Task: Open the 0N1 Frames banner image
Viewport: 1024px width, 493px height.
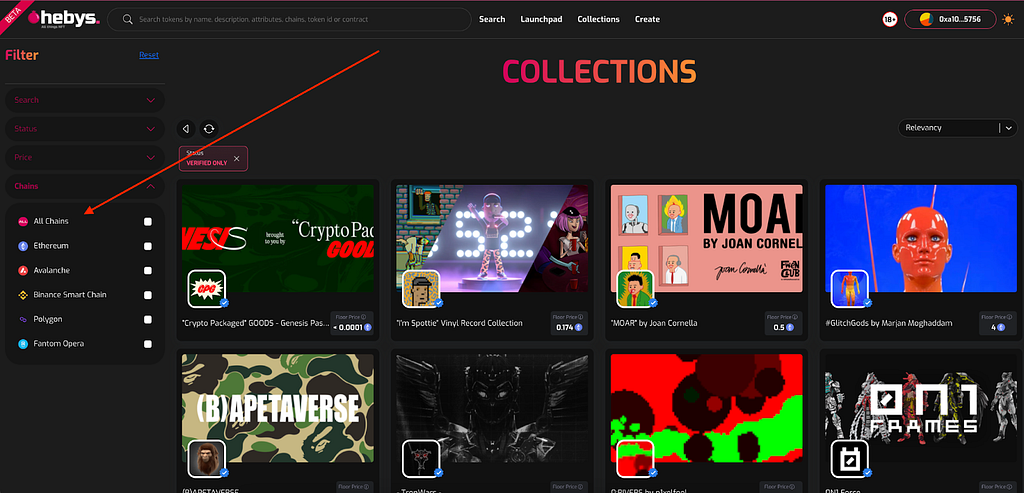Action: tap(921, 408)
